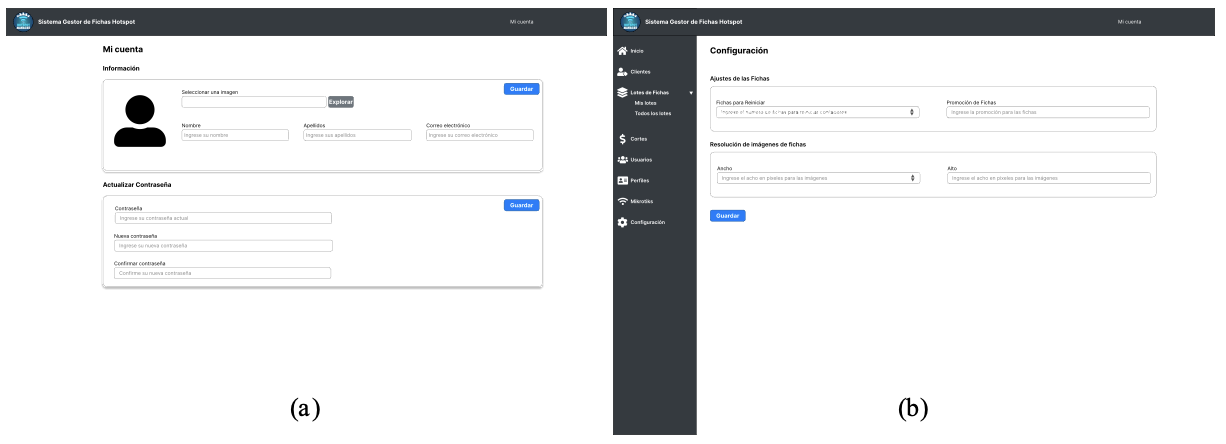This screenshot has height=444, width=1226.
Task: Collapse the Lotes de Fichas arrow
Action: coord(690,92)
